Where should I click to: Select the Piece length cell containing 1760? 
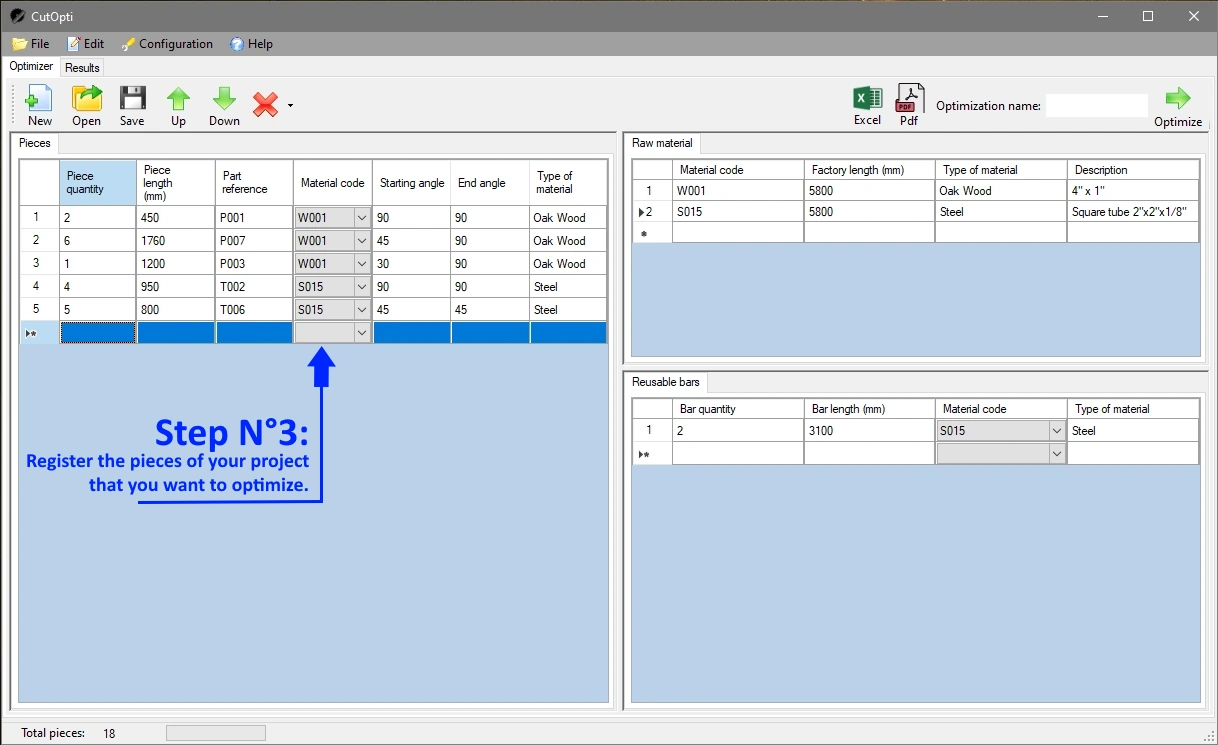coord(175,241)
